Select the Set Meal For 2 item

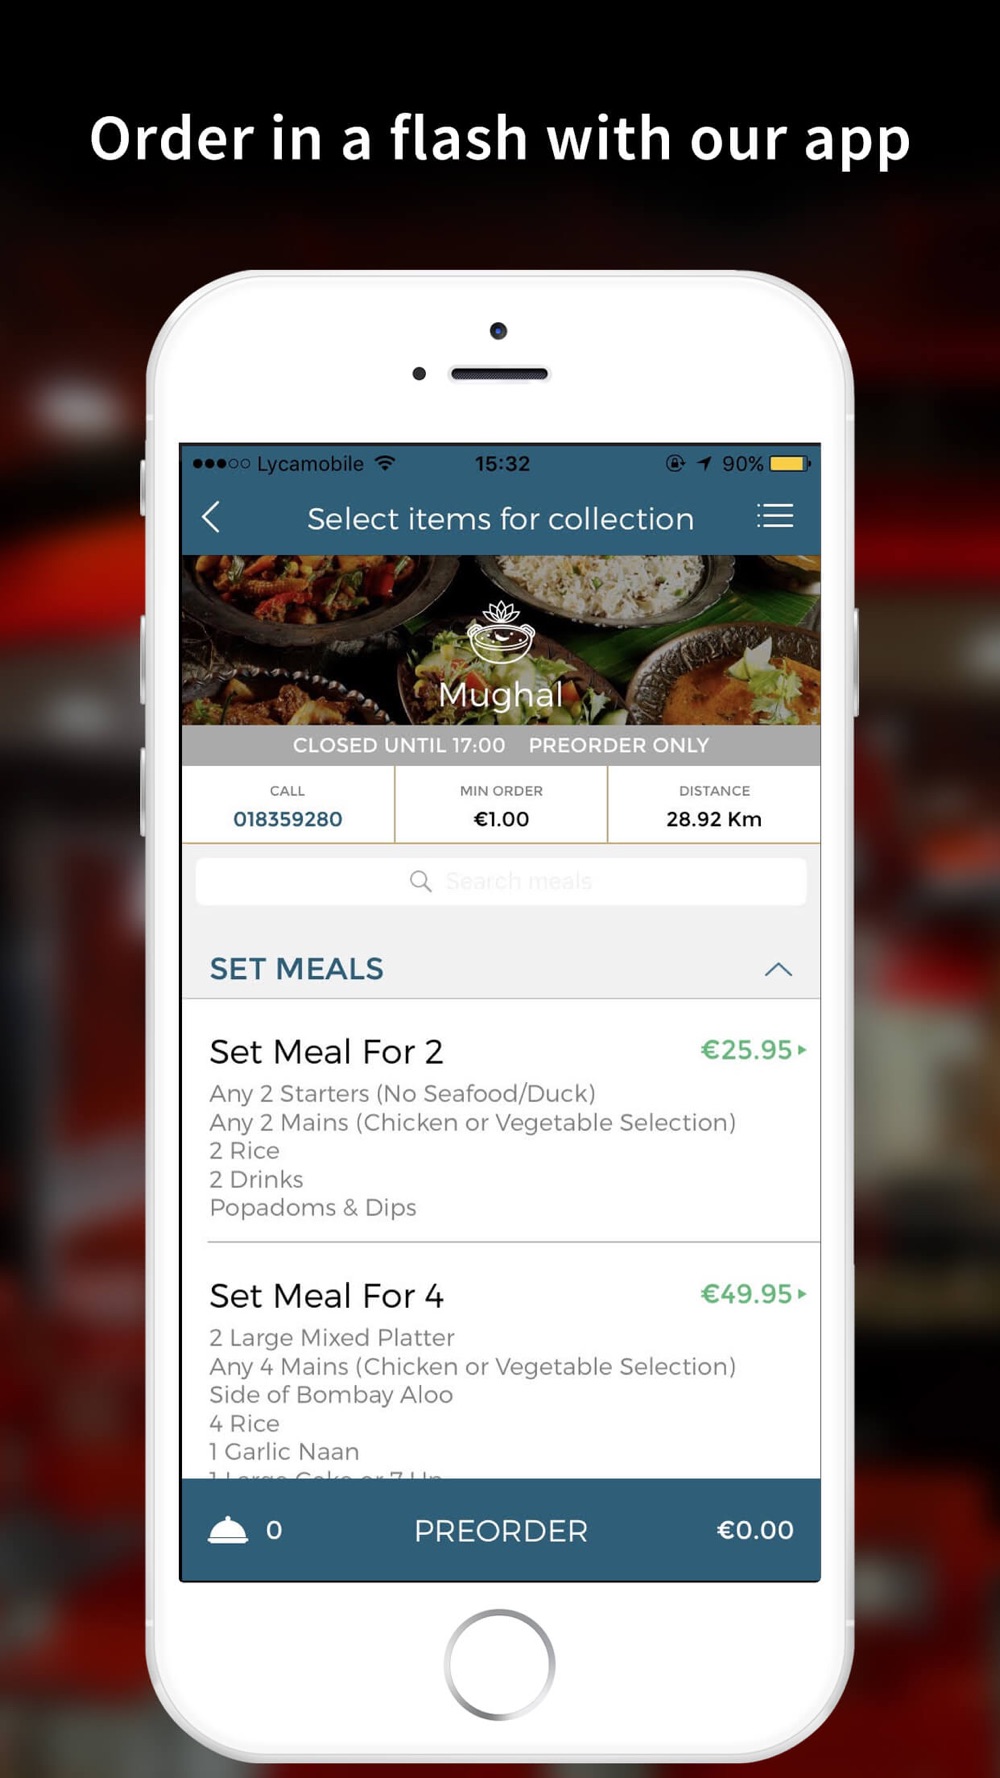(501, 1121)
